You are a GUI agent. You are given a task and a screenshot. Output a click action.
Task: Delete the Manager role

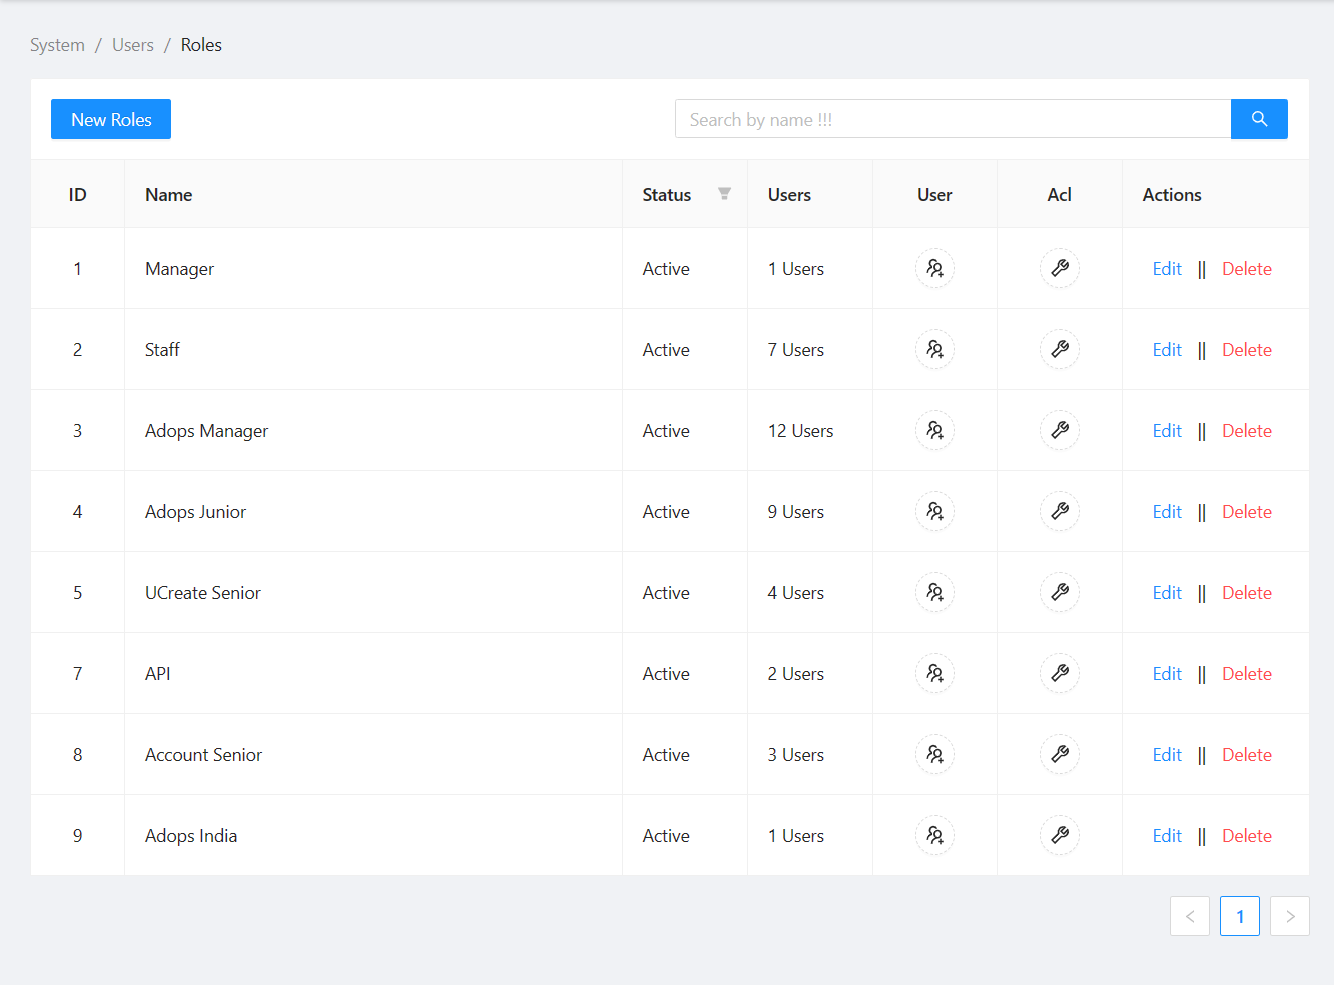[x=1247, y=269]
